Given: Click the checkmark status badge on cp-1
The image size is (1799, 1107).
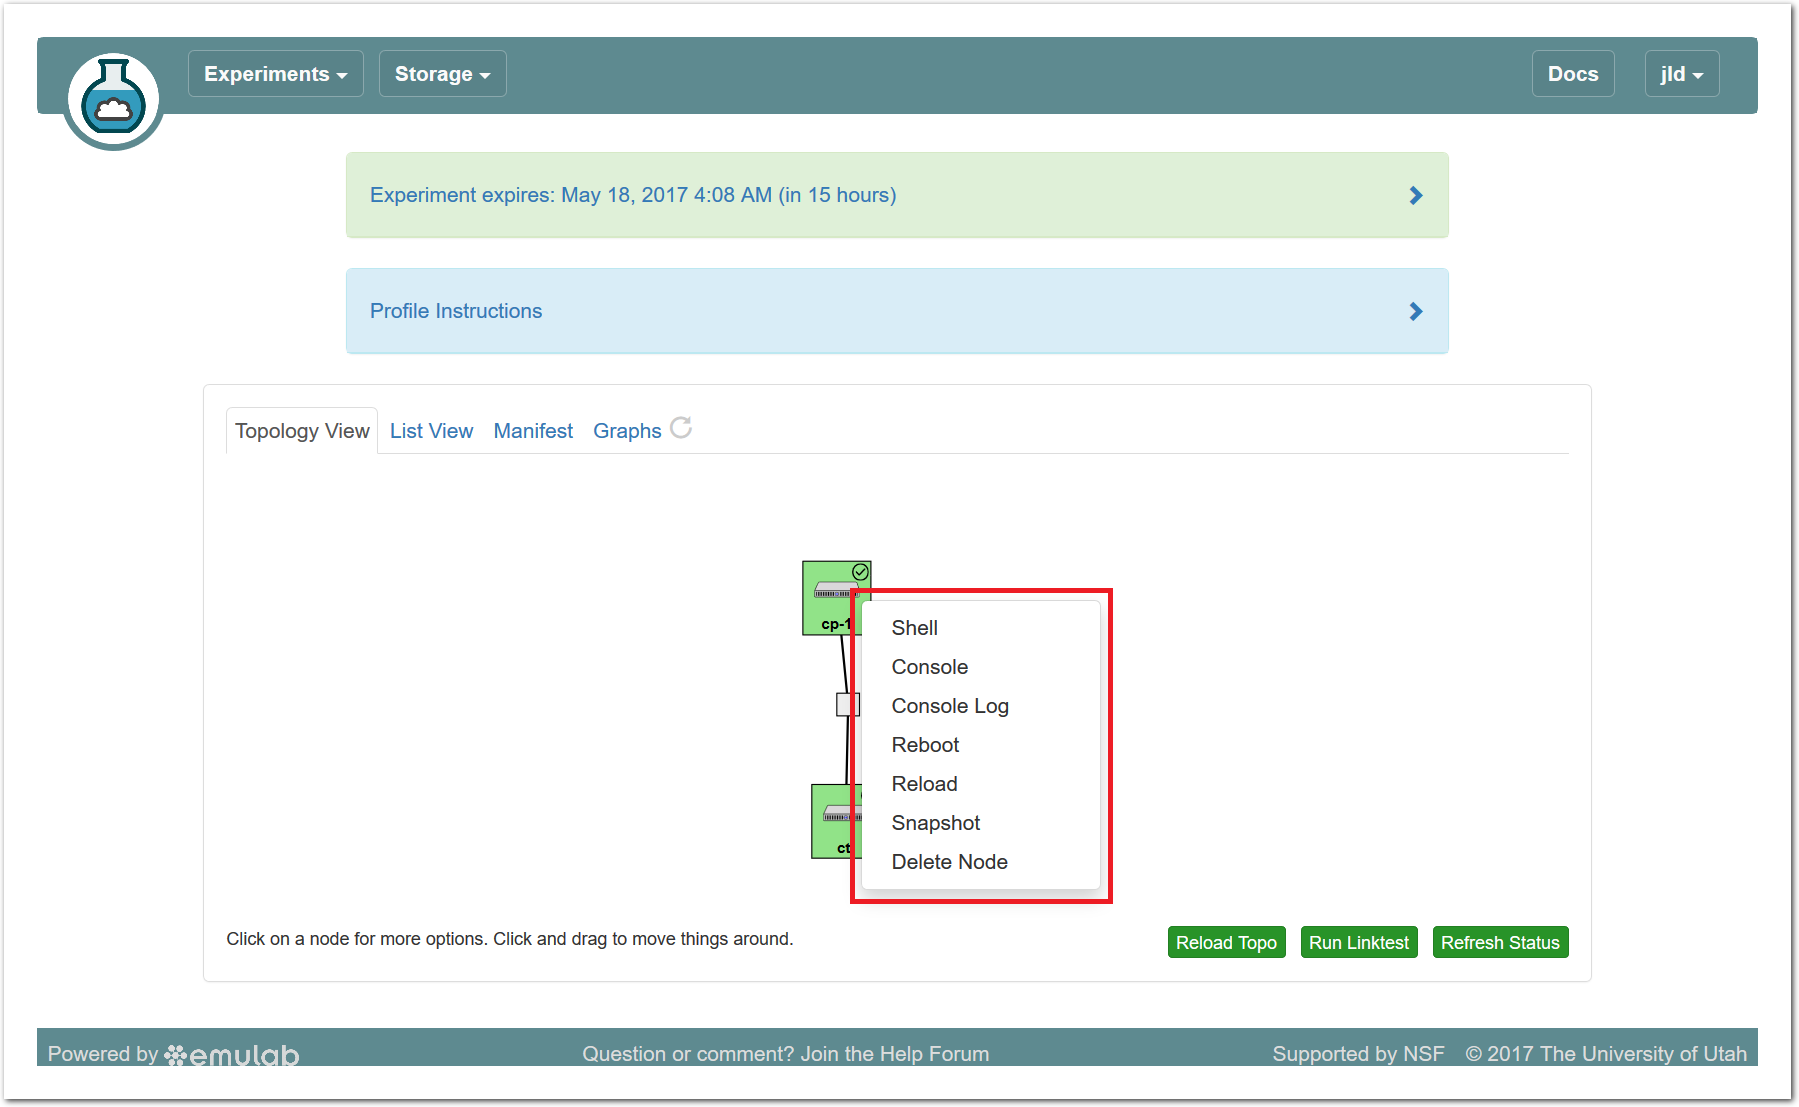Looking at the screenshot, I should pos(860,572).
